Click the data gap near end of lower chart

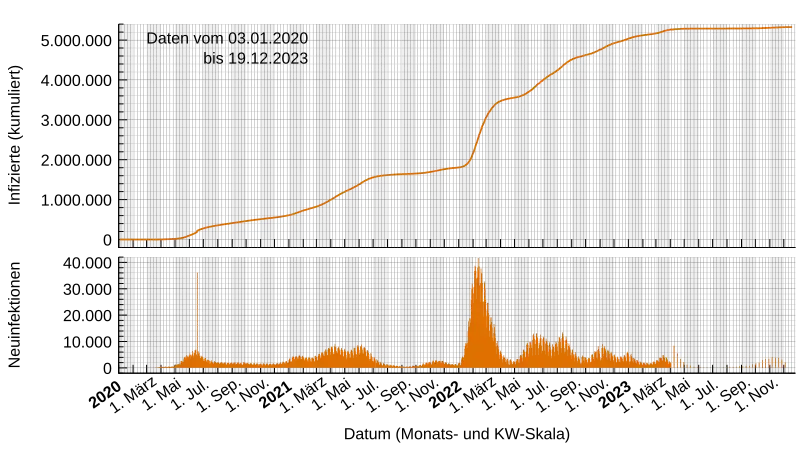coord(715,367)
